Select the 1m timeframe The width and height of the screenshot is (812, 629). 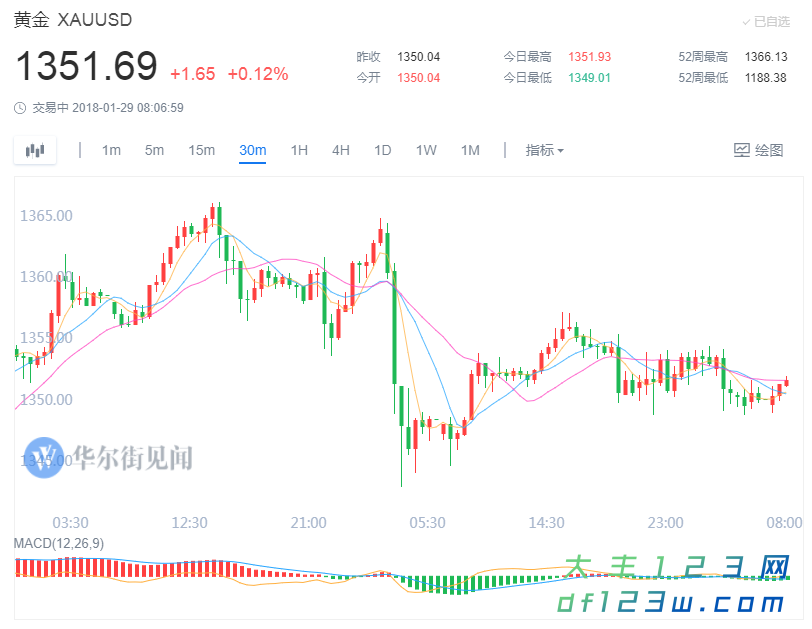pos(111,150)
